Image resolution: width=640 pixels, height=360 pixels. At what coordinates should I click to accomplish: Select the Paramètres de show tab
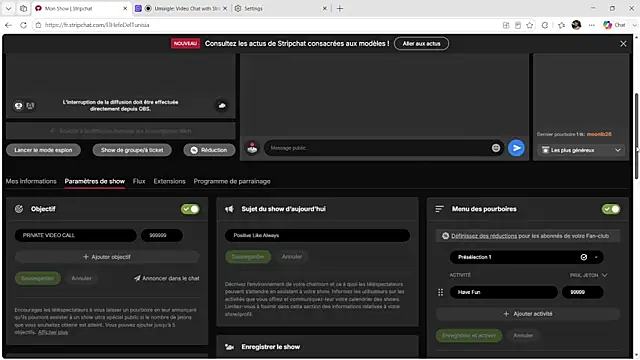pos(95,181)
